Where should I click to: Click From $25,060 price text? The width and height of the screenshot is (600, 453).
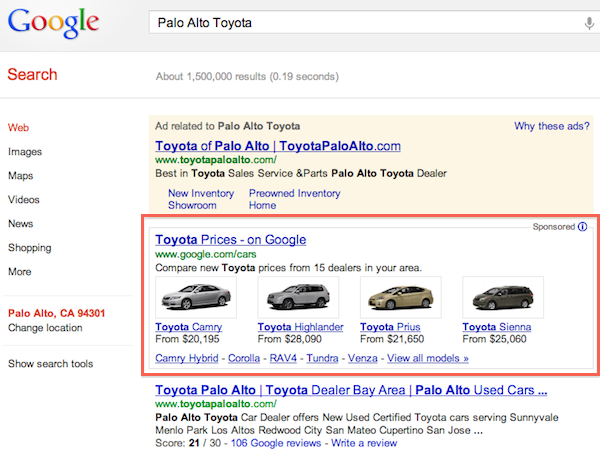tap(494, 339)
